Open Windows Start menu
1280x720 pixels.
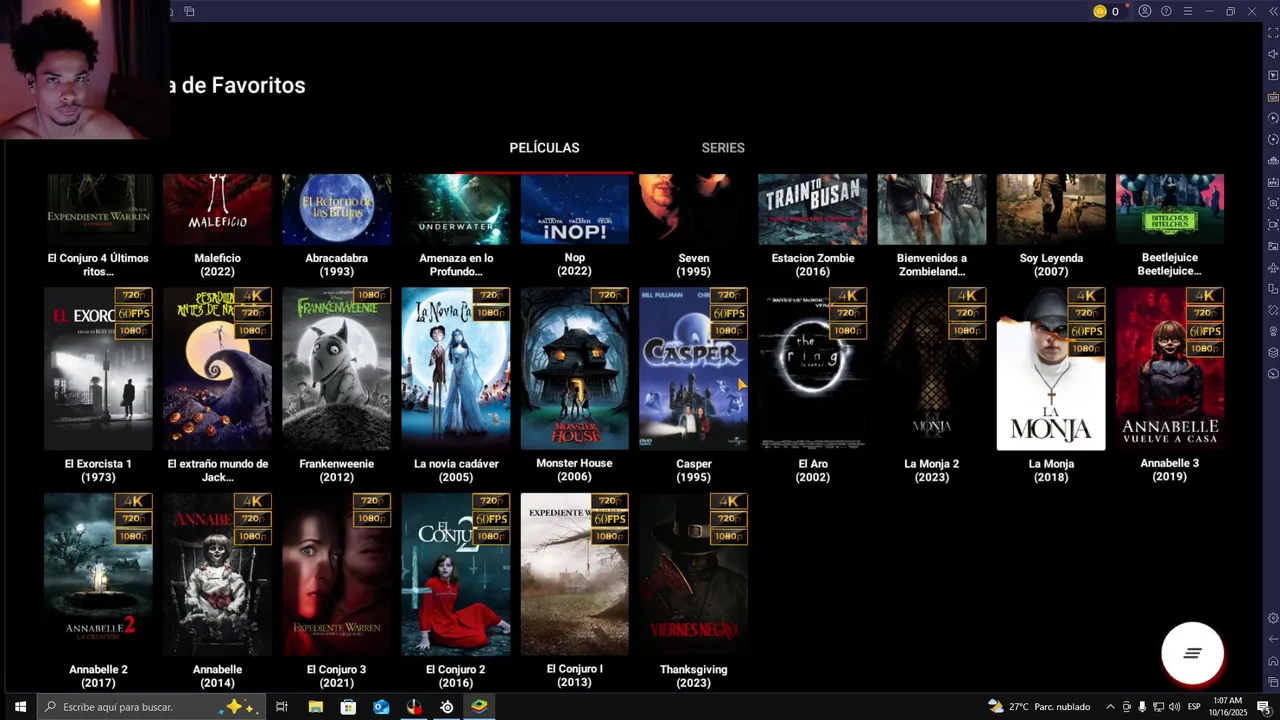[20, 707]
